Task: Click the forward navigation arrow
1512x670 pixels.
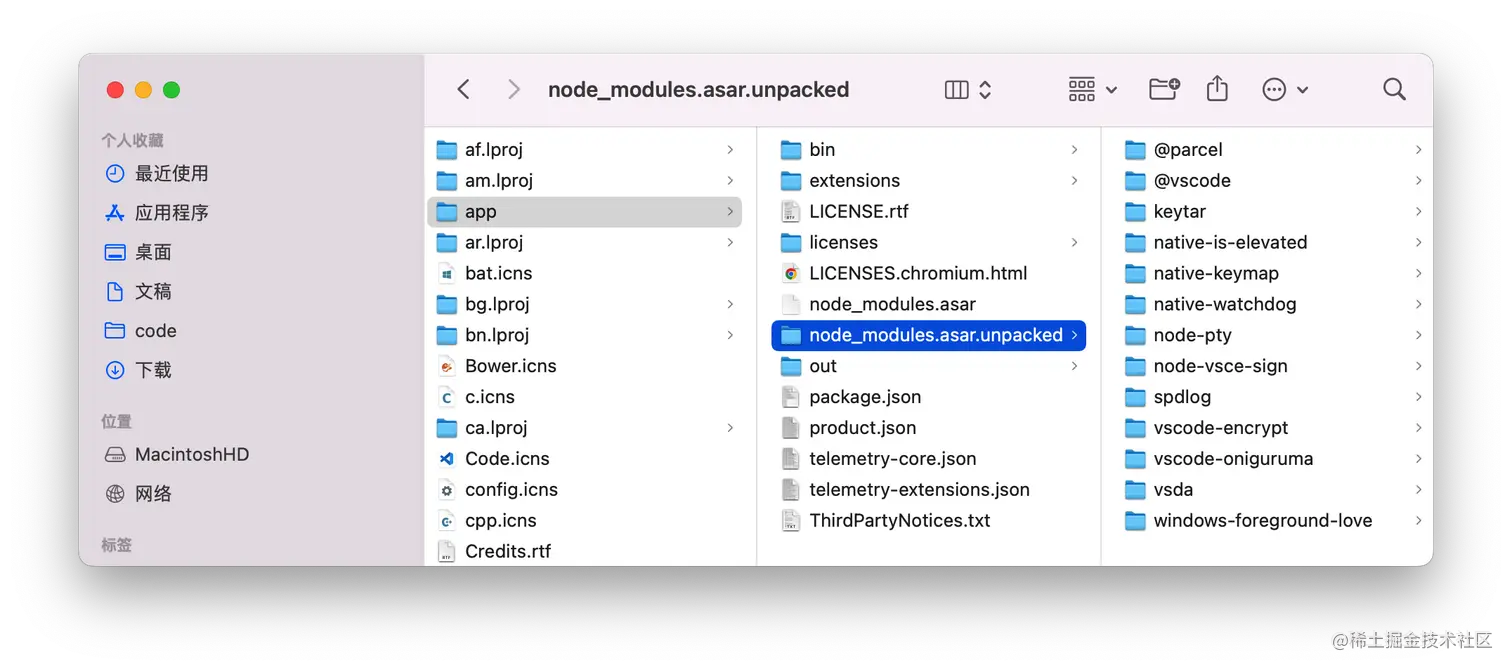Action: [x=513, y=89]
